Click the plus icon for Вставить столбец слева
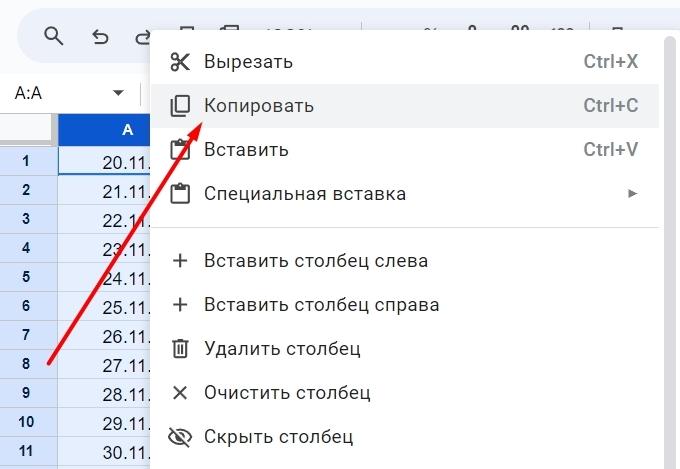The width and height of the screenshot is (680, 469). (x=180, y=261)
